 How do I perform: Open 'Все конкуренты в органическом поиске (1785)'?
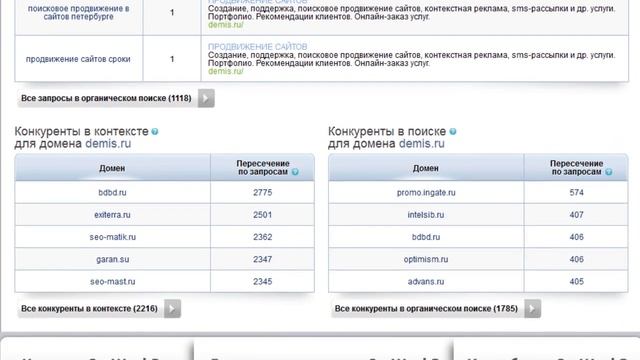click(426, 309)
